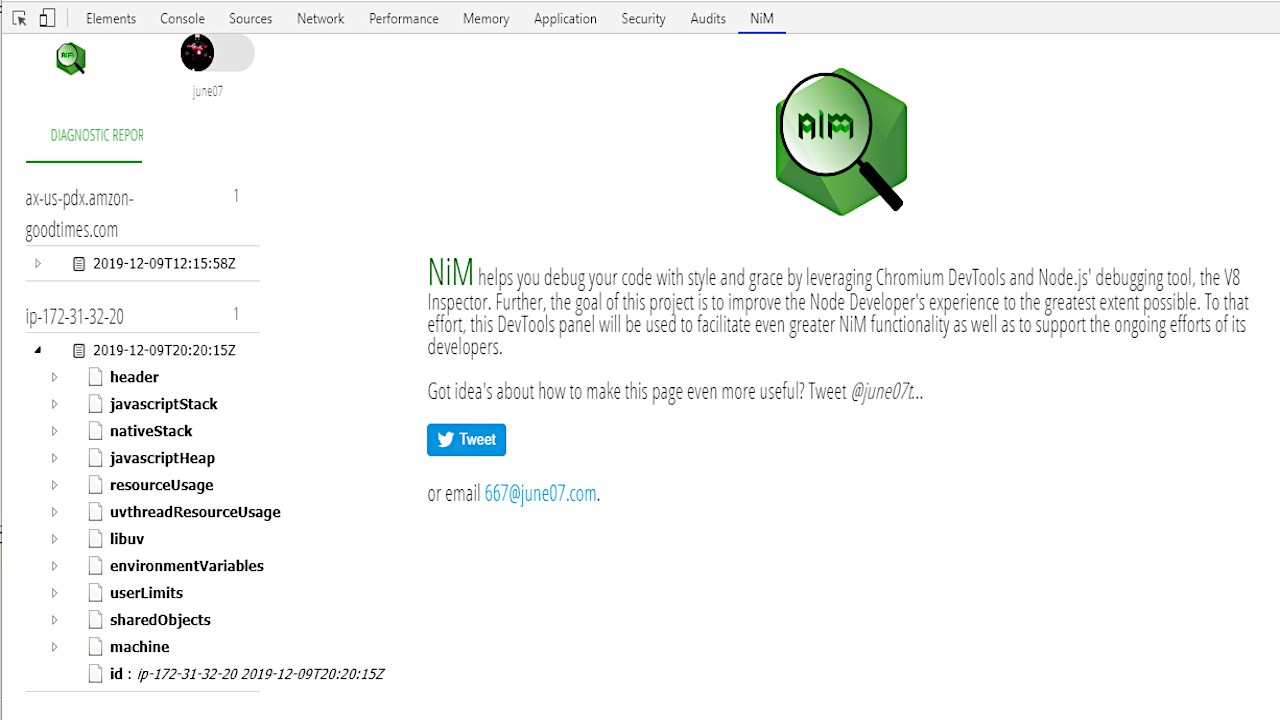Select the machine tree label
Viewport: 1280px width, 720px height.
[x=139, y=647]
